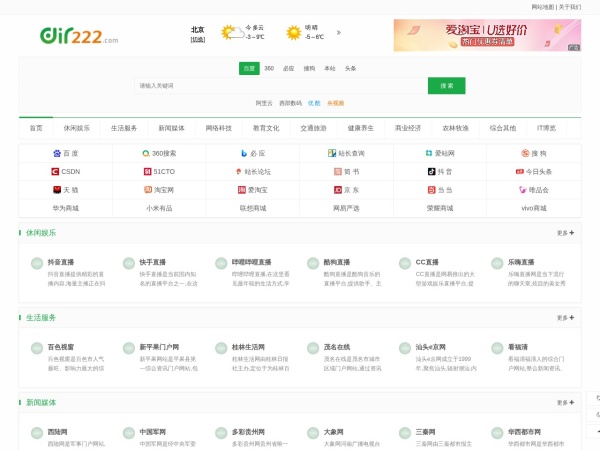Screen dimensions: 600x450
Task: Click the 抖音 icon link
Action: (439, 171)
